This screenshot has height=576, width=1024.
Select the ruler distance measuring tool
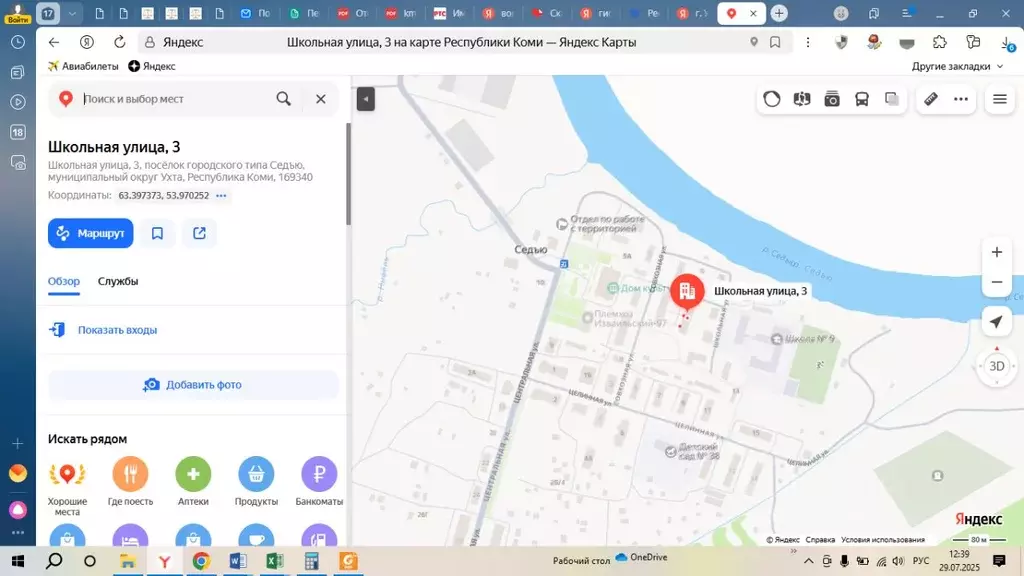931,99
